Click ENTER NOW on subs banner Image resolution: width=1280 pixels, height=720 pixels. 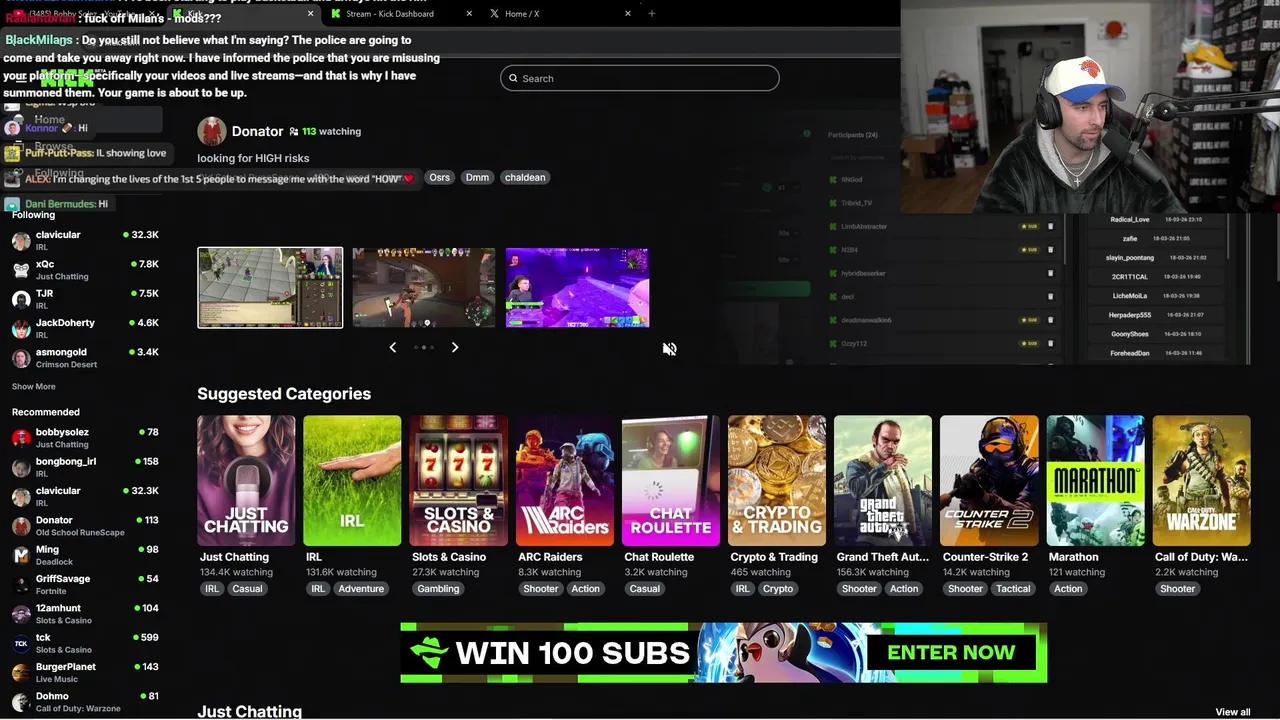pos(951,653)
